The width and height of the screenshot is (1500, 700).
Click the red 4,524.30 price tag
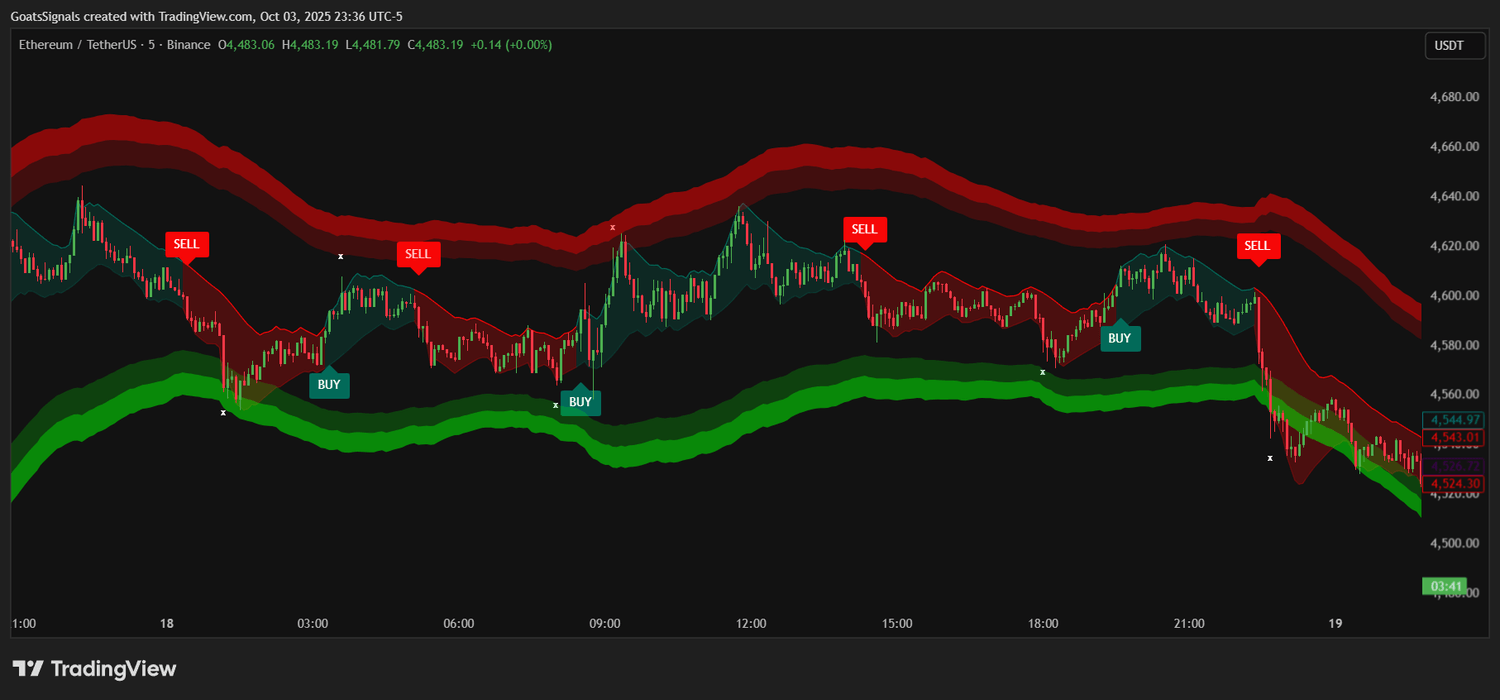click(x=1454, y=483)
